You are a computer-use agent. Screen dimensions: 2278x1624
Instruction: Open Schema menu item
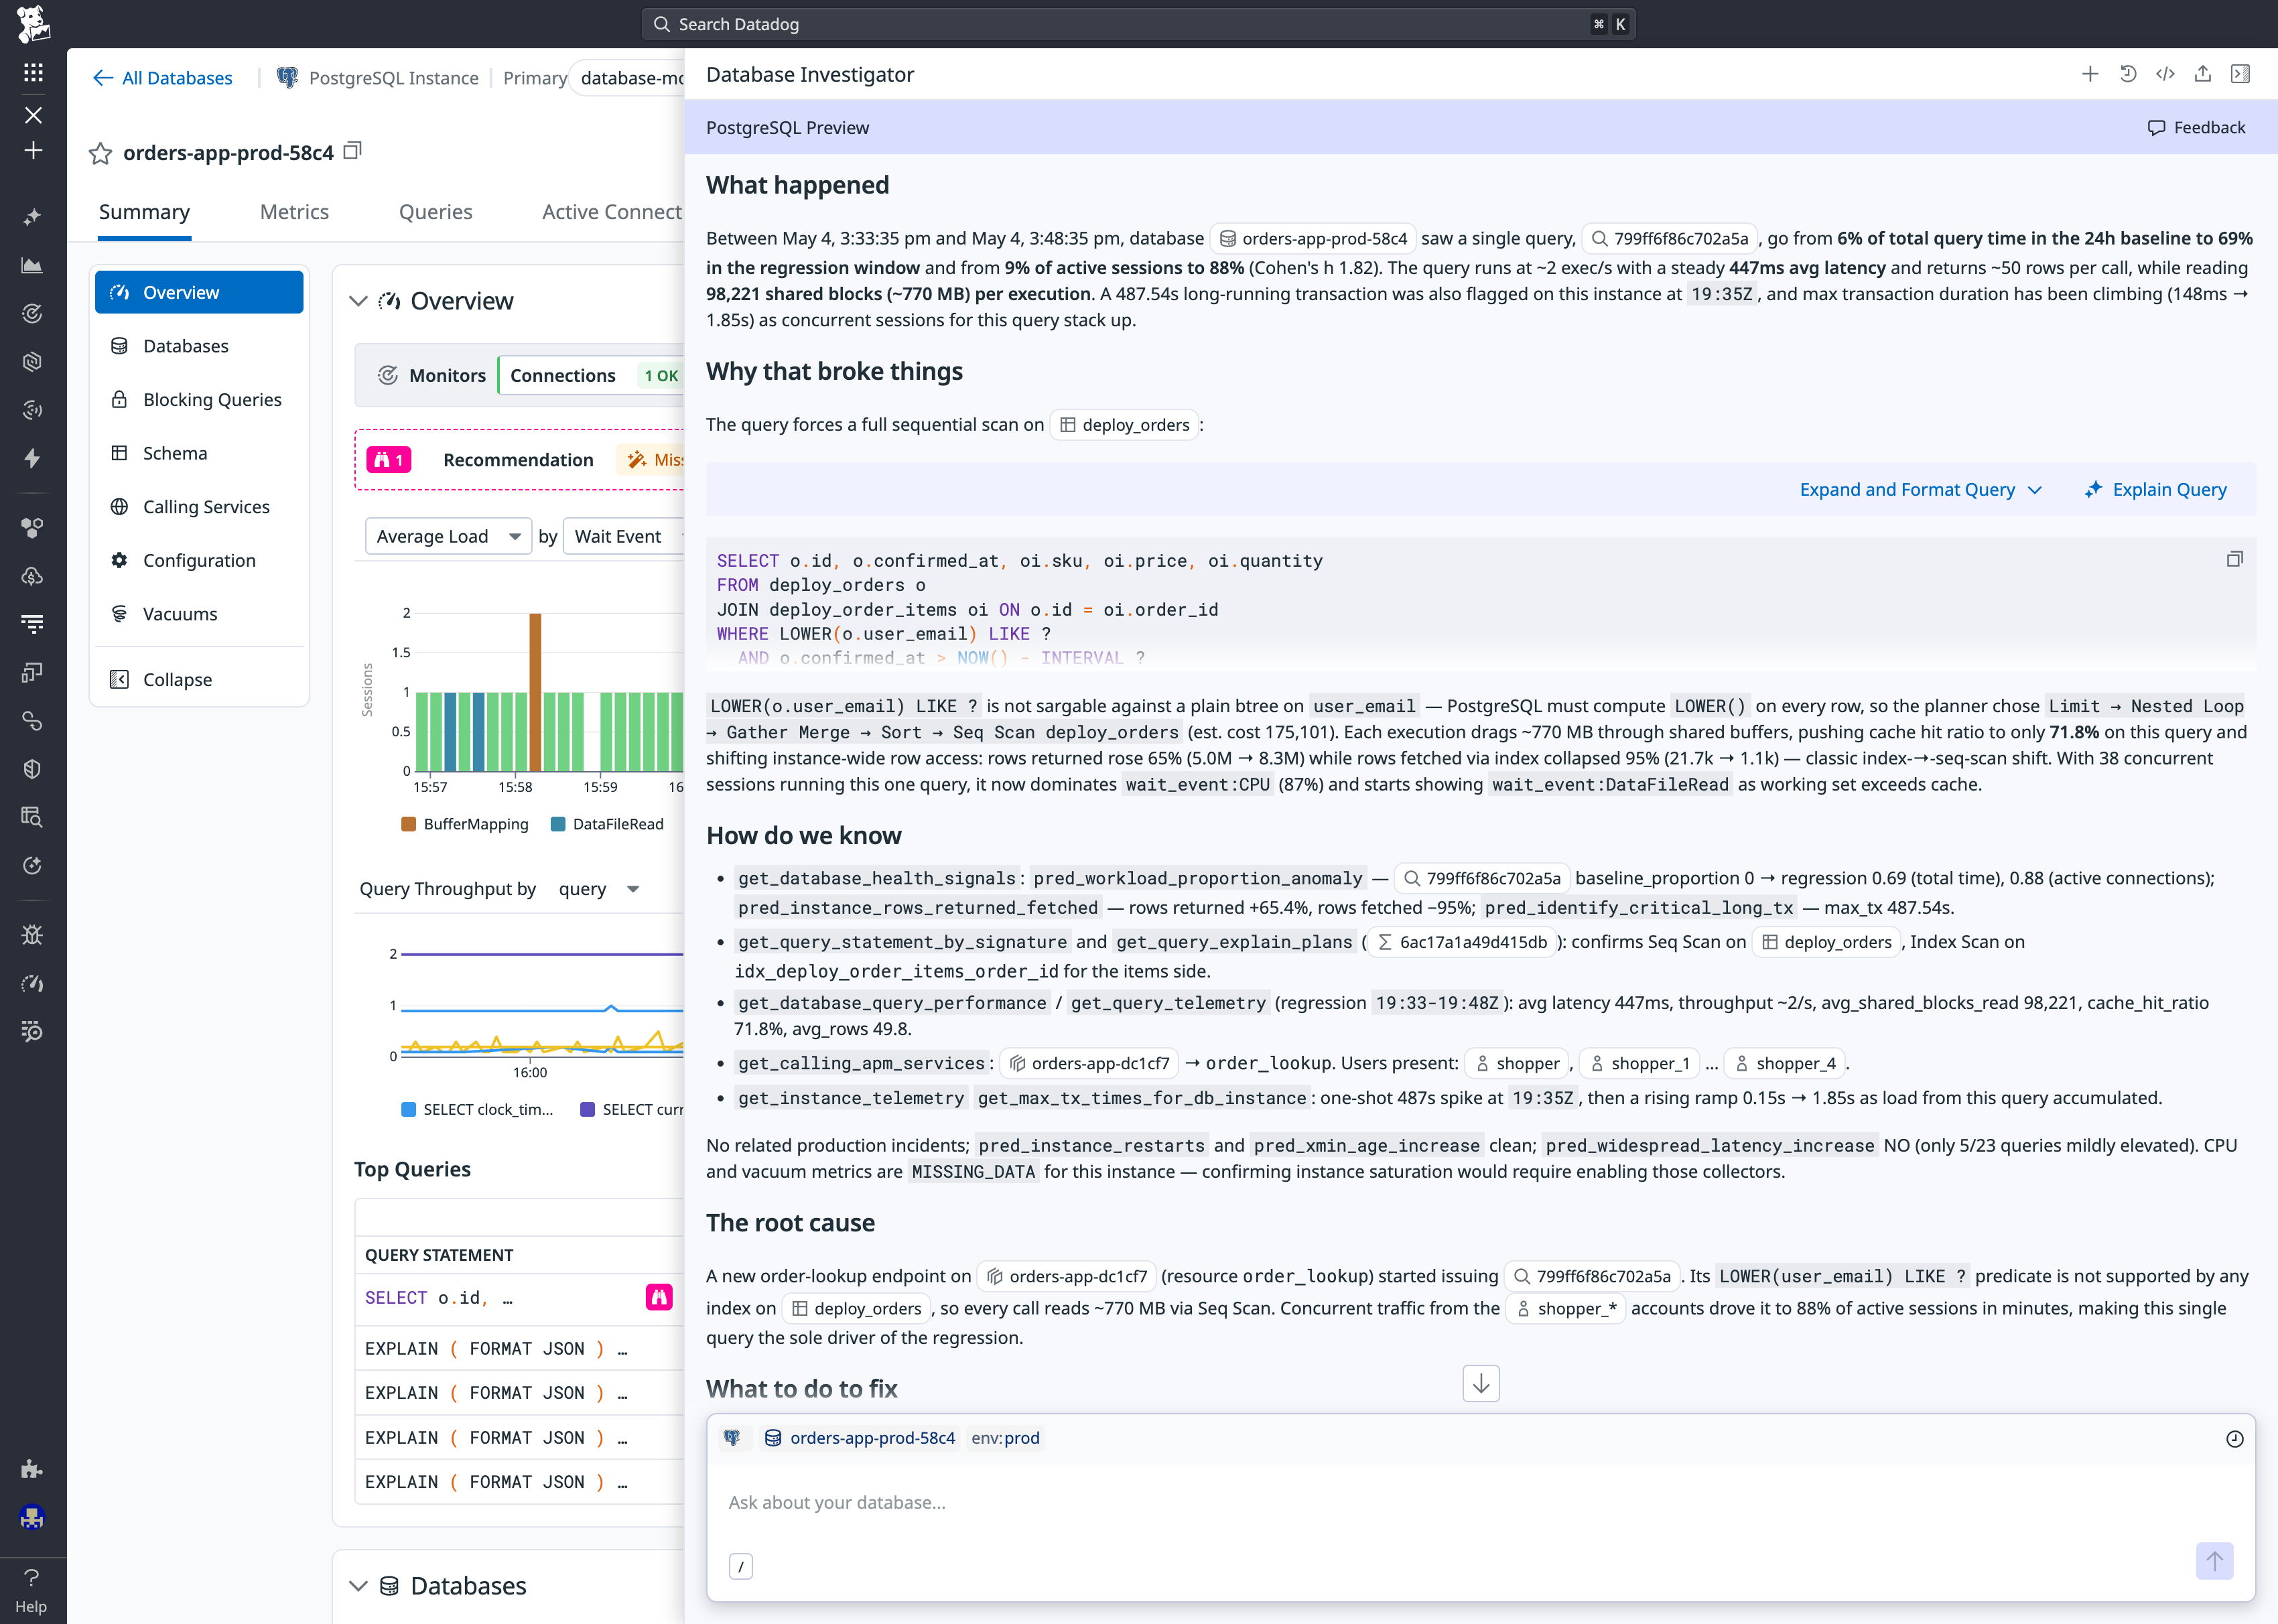(199, 453)
